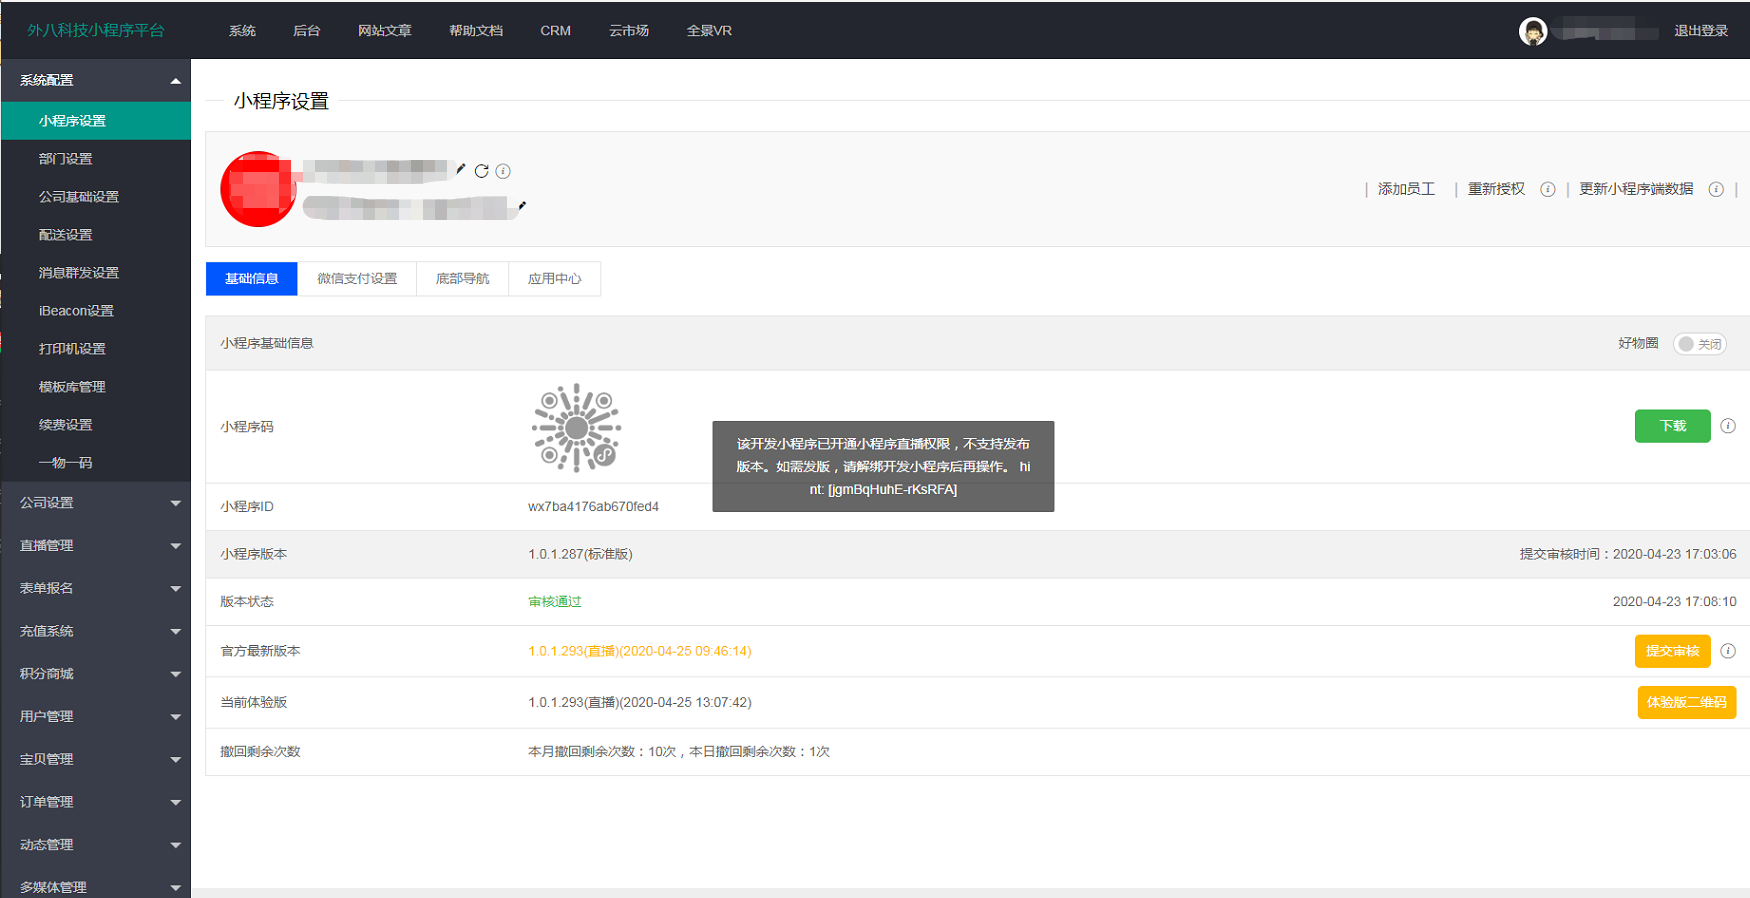Click the info icon beside the 下载 button

point(1728,426)
